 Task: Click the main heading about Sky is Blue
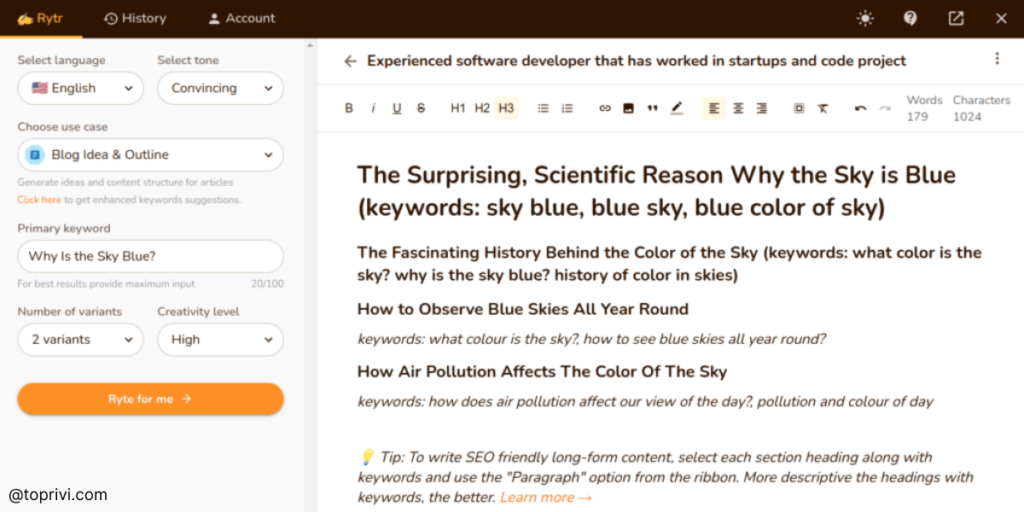pyautogui.click(x=656, y=191)
